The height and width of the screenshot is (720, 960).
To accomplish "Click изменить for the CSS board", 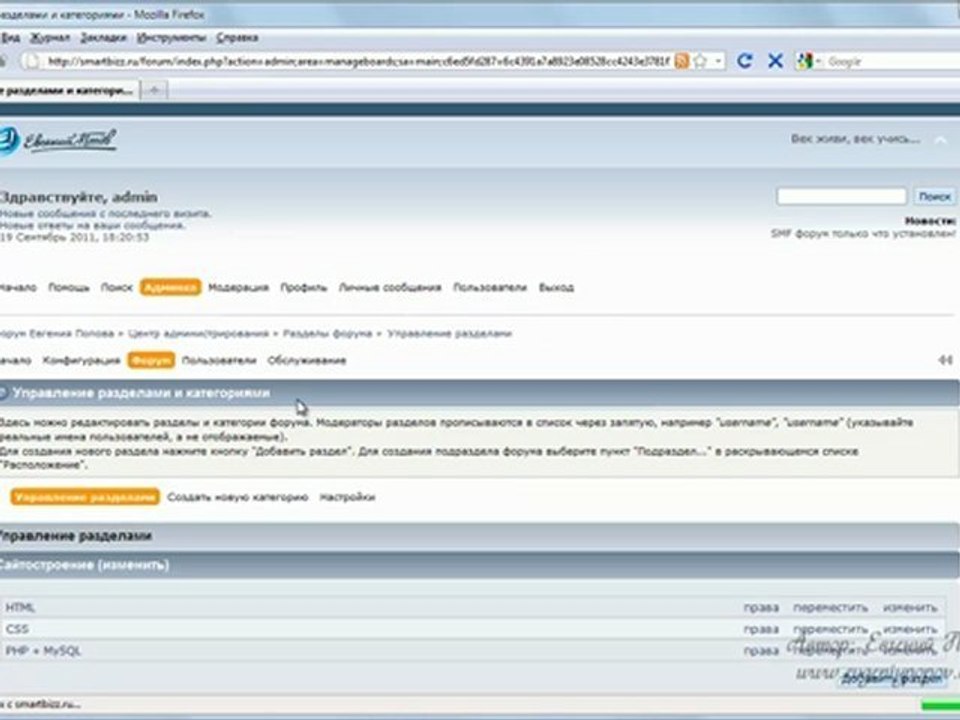I will (x=910, y=629).
